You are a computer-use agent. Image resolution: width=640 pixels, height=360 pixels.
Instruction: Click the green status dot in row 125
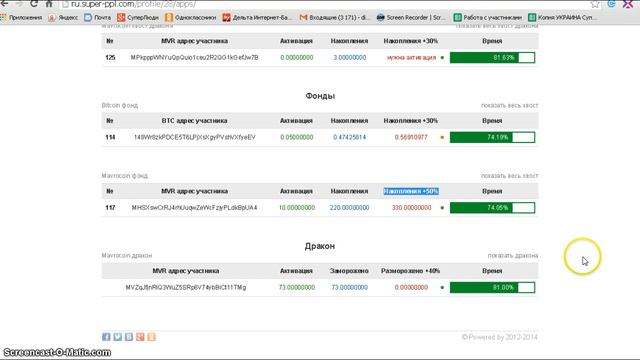(x=442, y=58)
